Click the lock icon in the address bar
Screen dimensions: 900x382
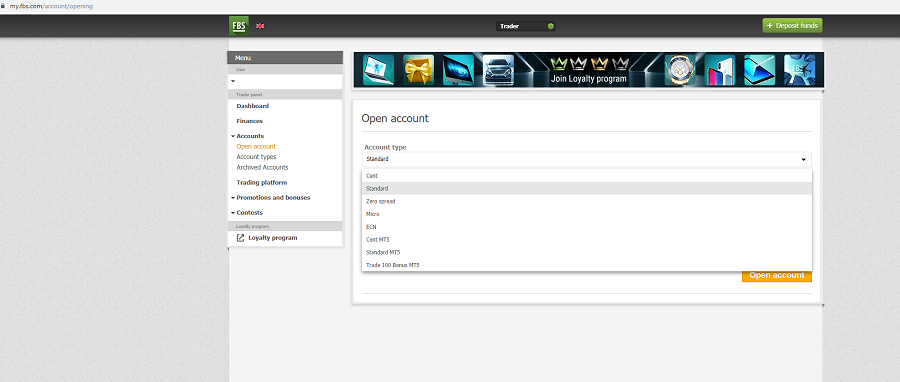3,6
